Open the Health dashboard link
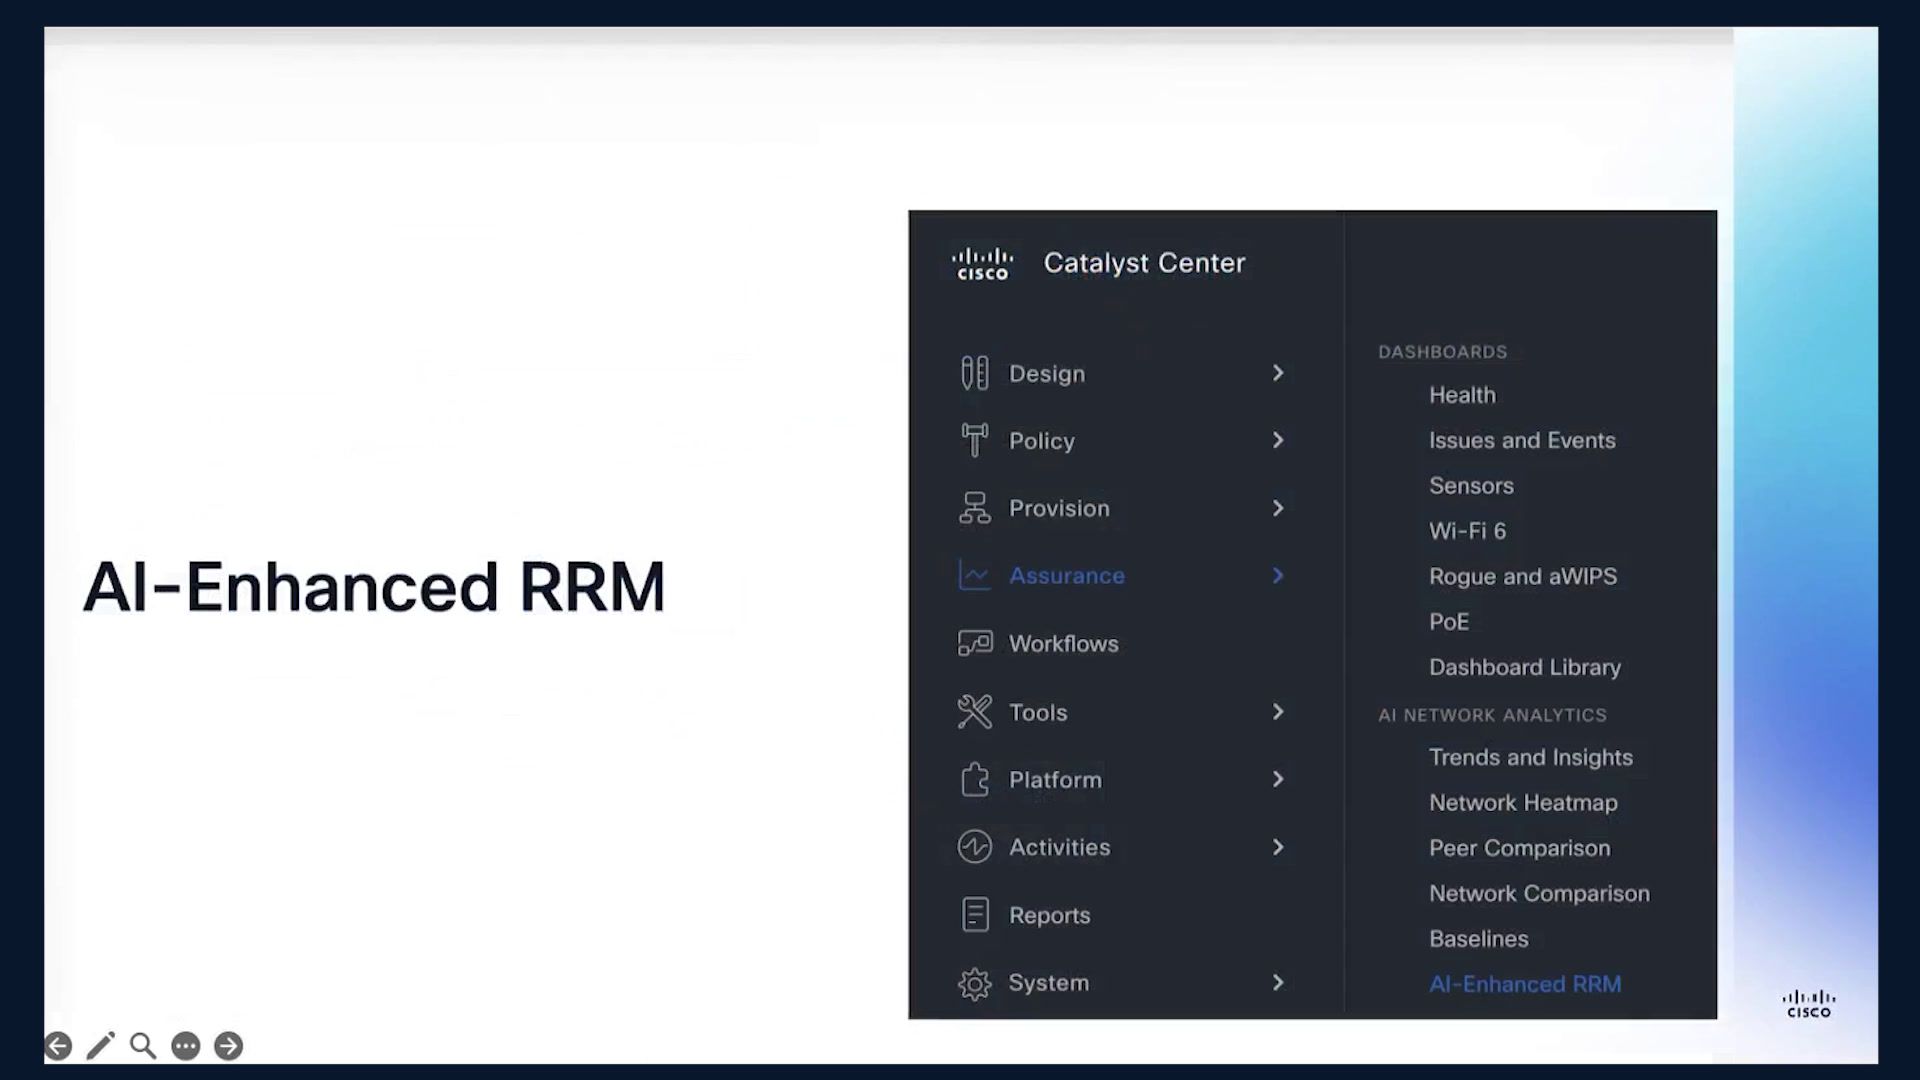Screen dimensions: 1920x1080 coord(1462,395)
